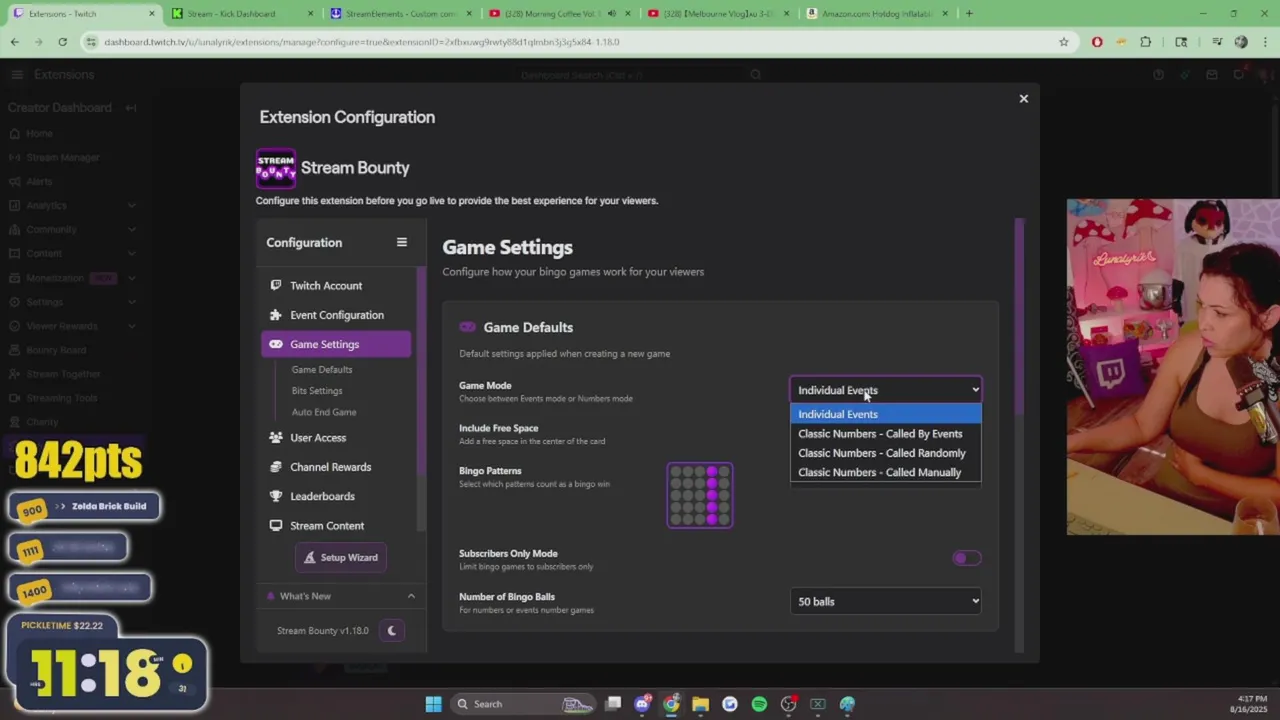Open Paint palette app from taskbar
Image resolution: width=1280 pixels, height=720 pixels.
click(x=847, y=704)
